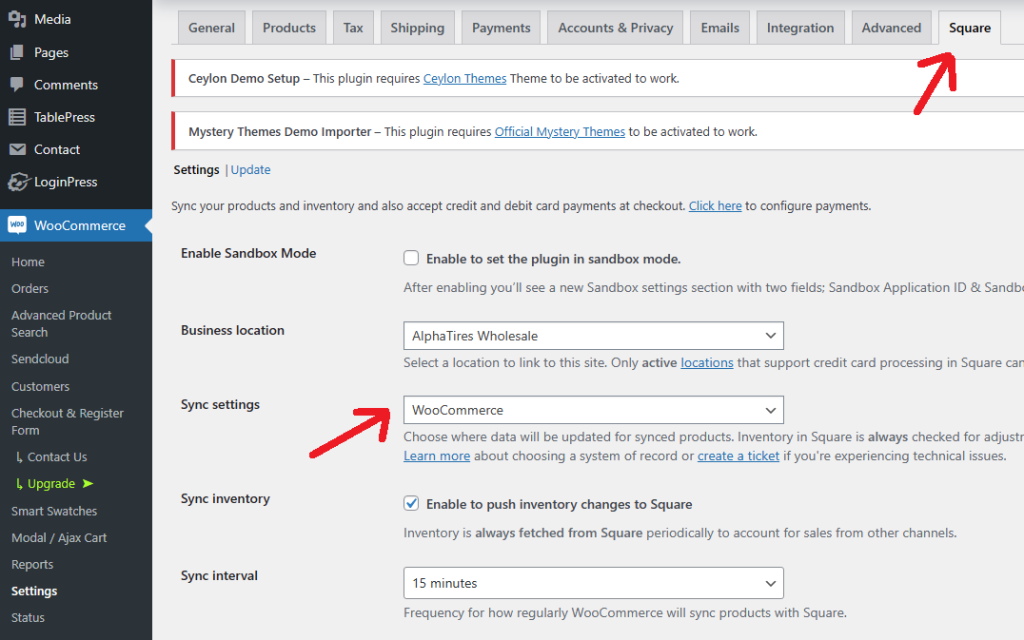
Task: Open the Settings sub-section heading
Action: click(196, 170)
